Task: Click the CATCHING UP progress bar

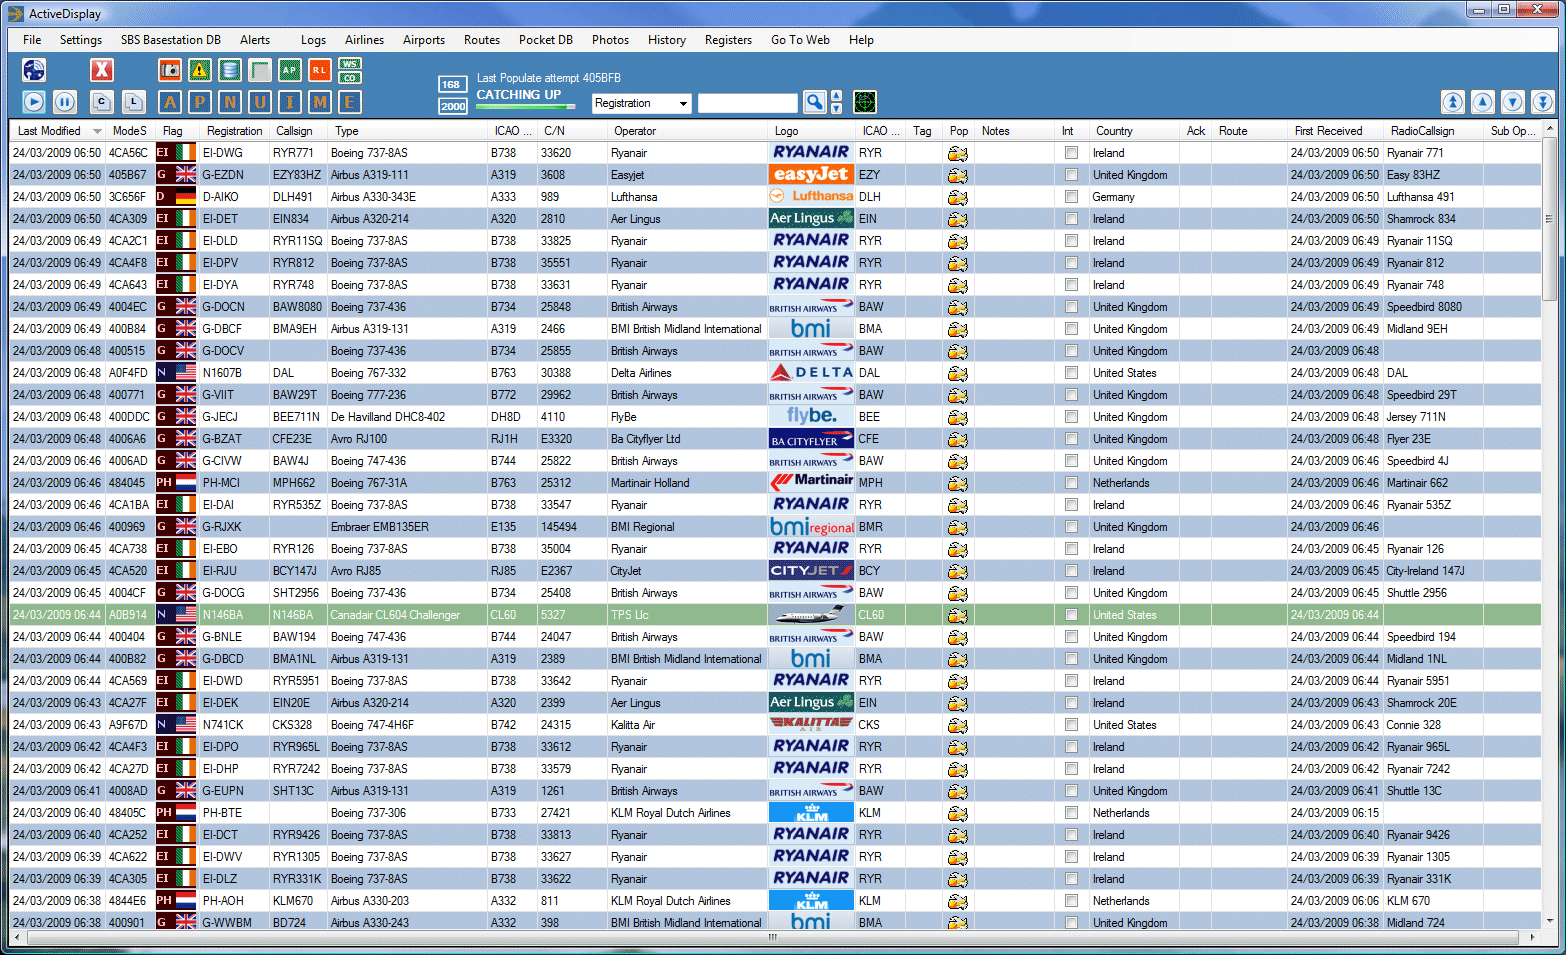Action: point(526,106)
